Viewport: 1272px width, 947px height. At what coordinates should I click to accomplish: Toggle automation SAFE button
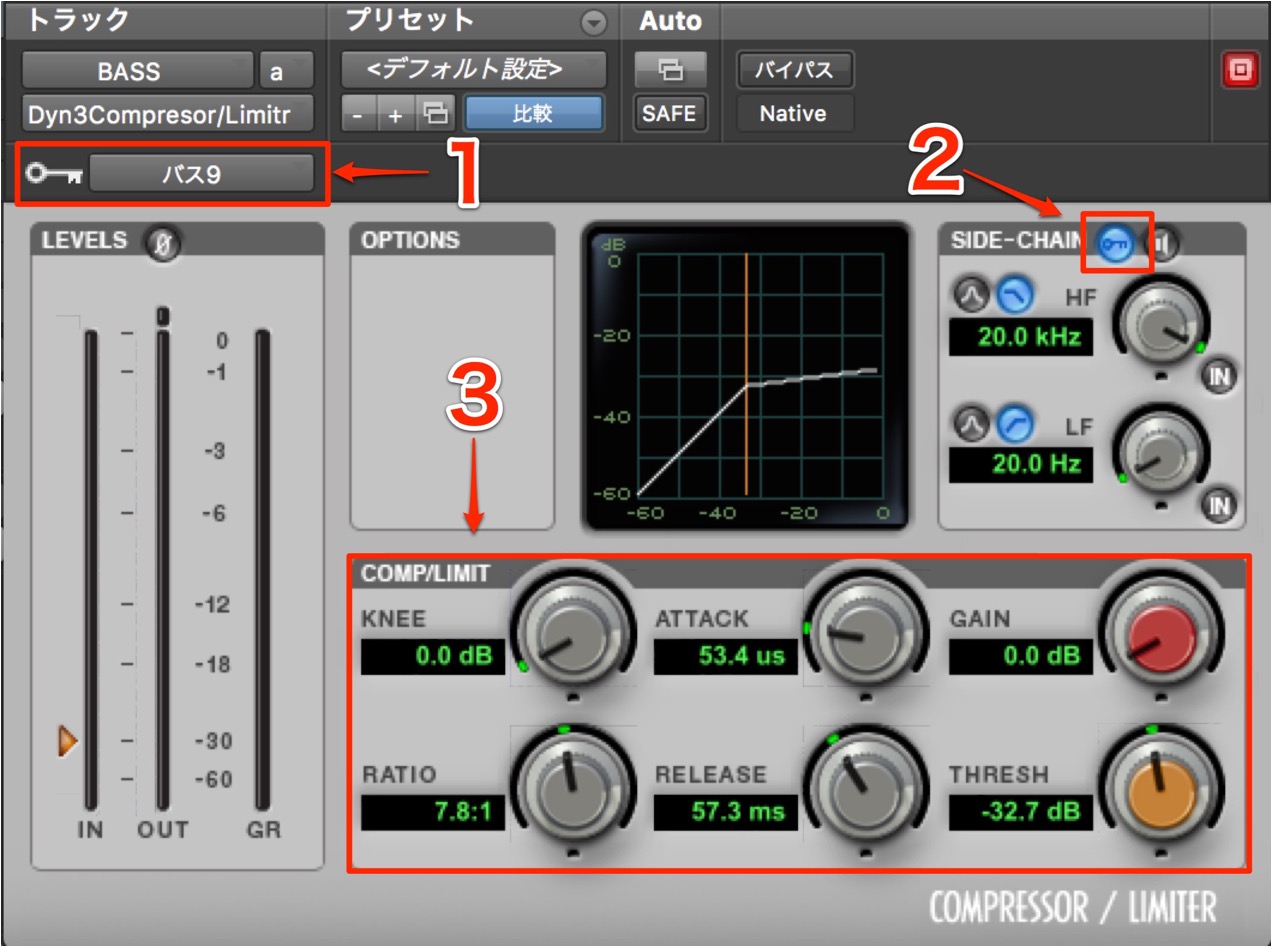[670, 114]
